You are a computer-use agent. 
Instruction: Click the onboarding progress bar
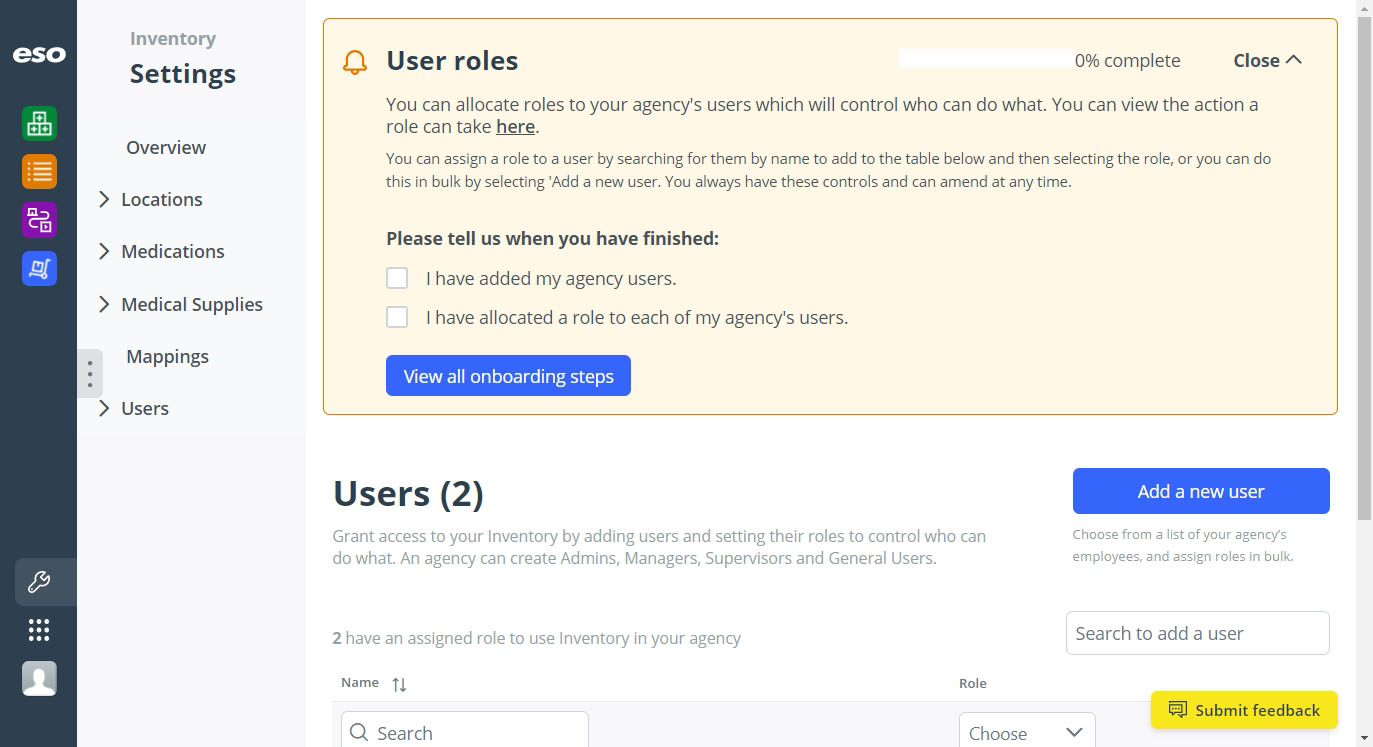tap(985, 59)
